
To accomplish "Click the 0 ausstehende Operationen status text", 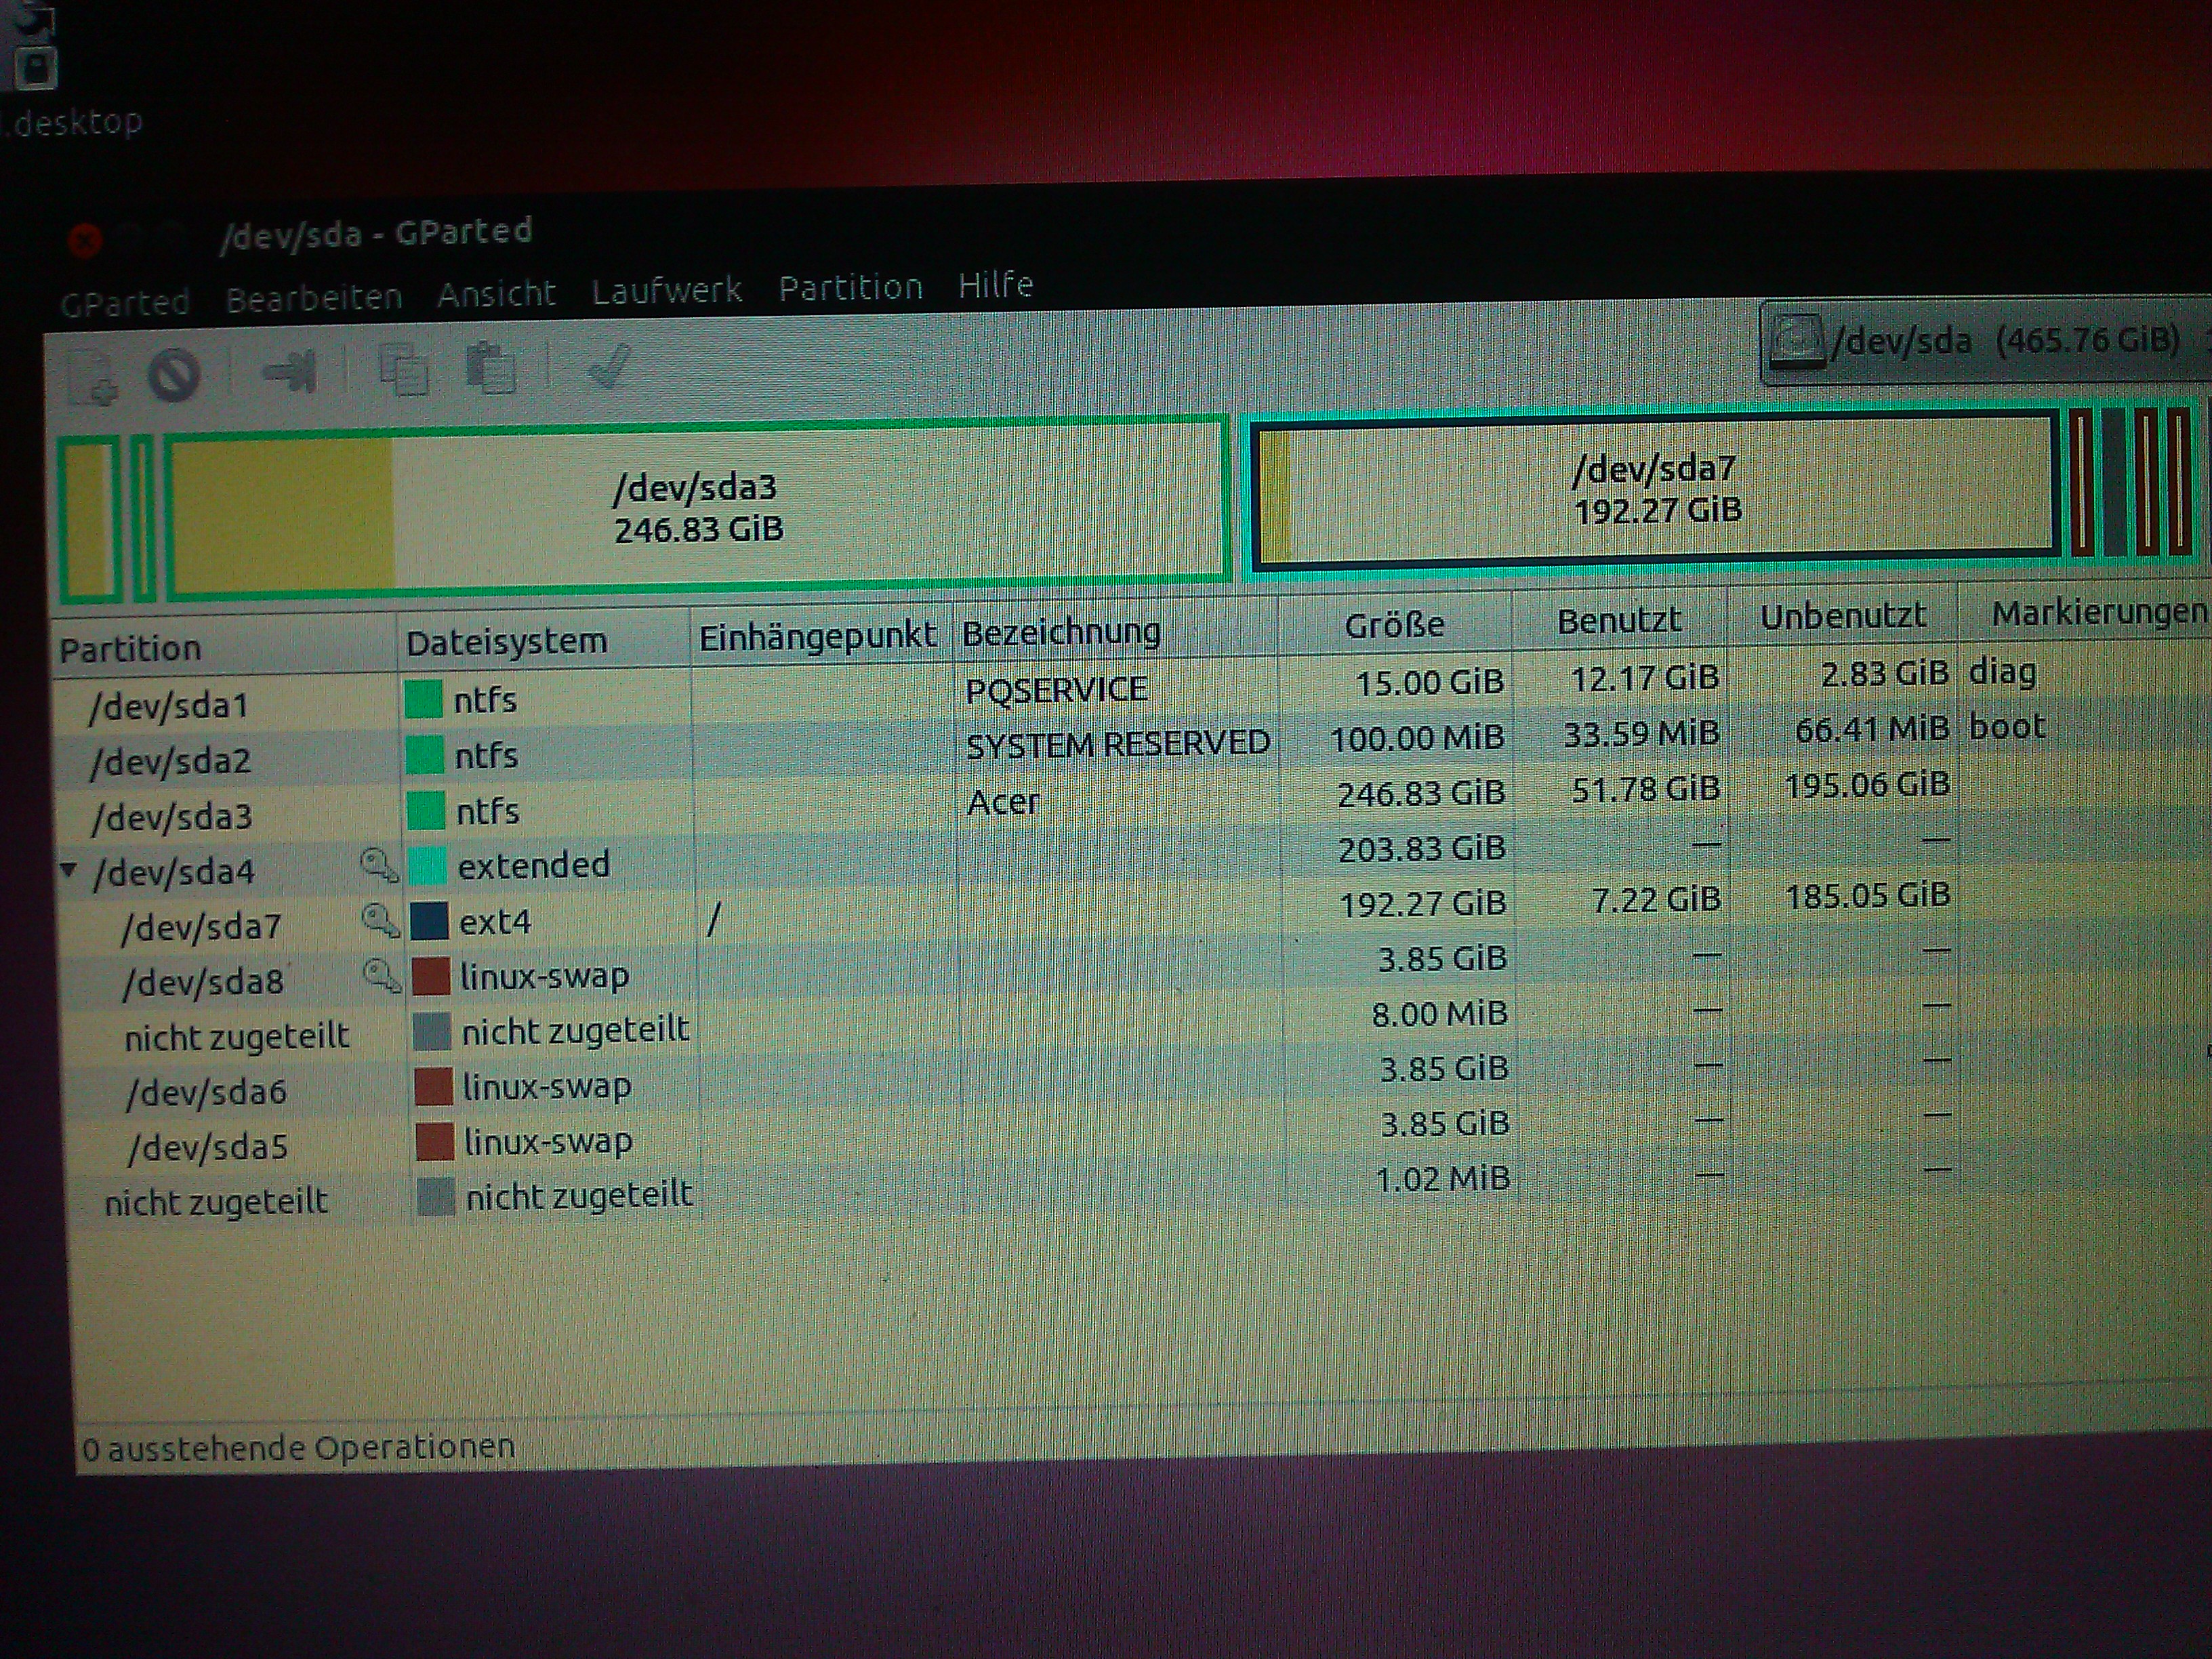I will 298,1448.
